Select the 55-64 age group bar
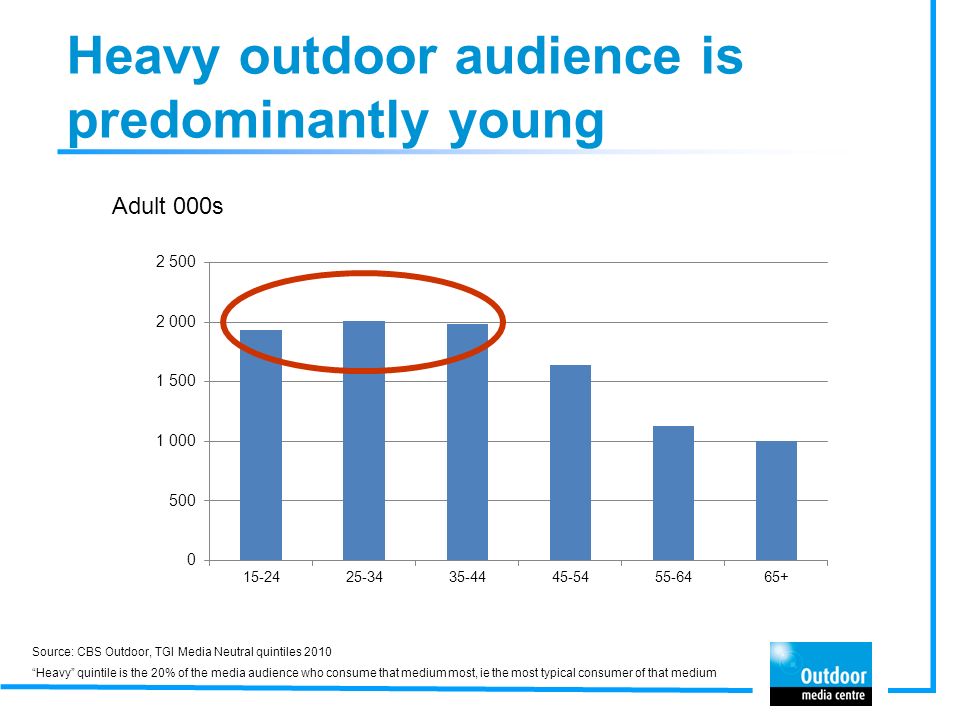 tap(673, 493)
